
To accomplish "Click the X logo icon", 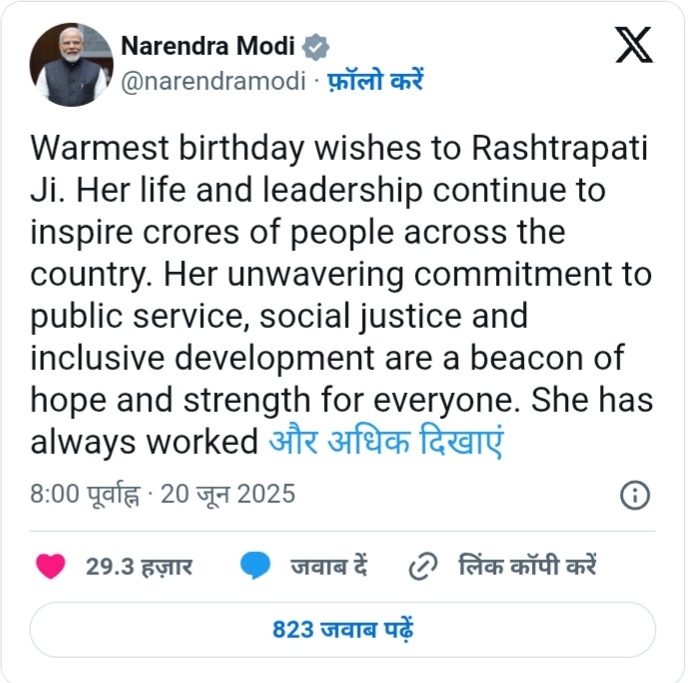I will coord(634,45).
